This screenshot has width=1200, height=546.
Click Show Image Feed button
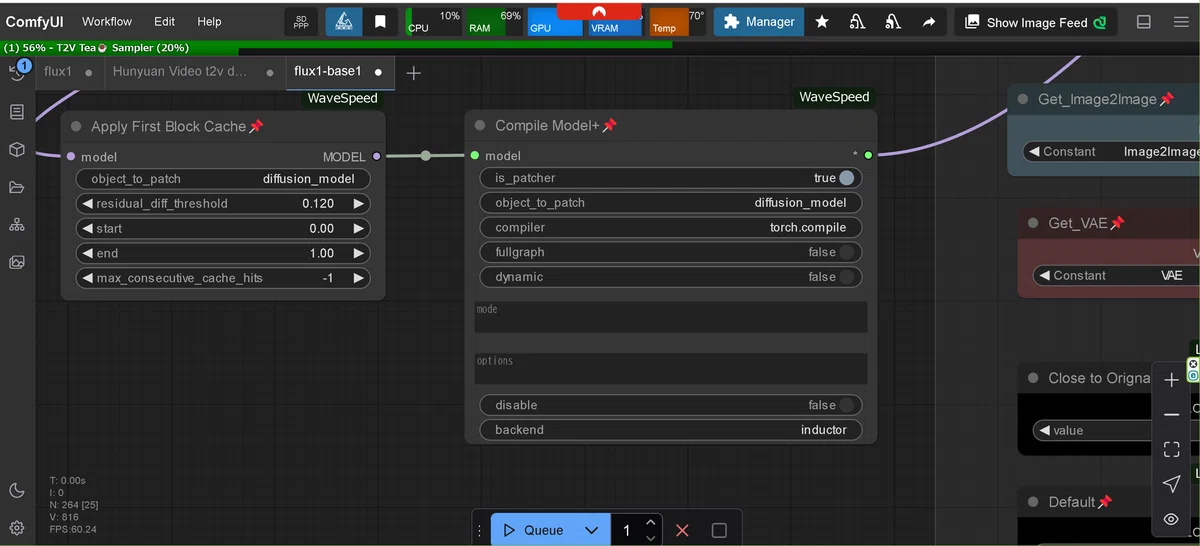1035,22
